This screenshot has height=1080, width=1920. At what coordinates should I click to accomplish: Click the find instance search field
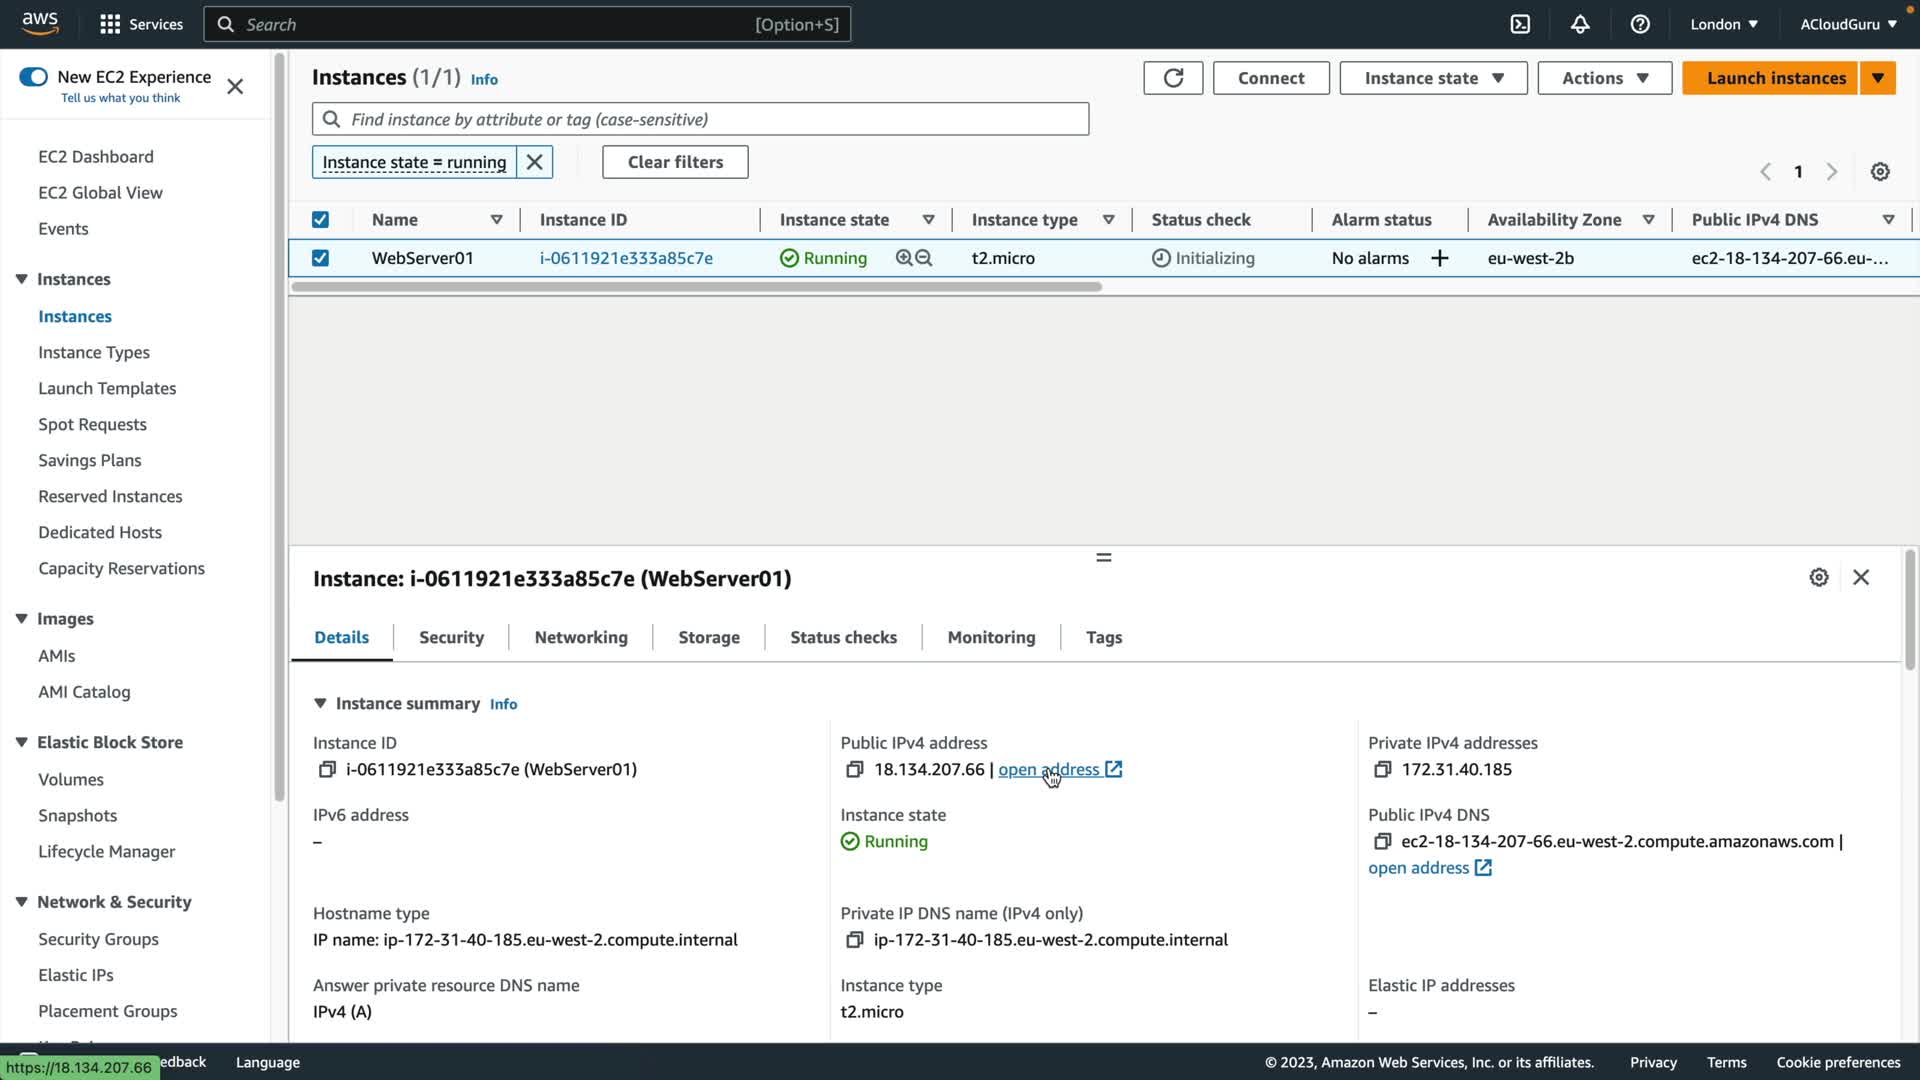(x=700, y=119)
